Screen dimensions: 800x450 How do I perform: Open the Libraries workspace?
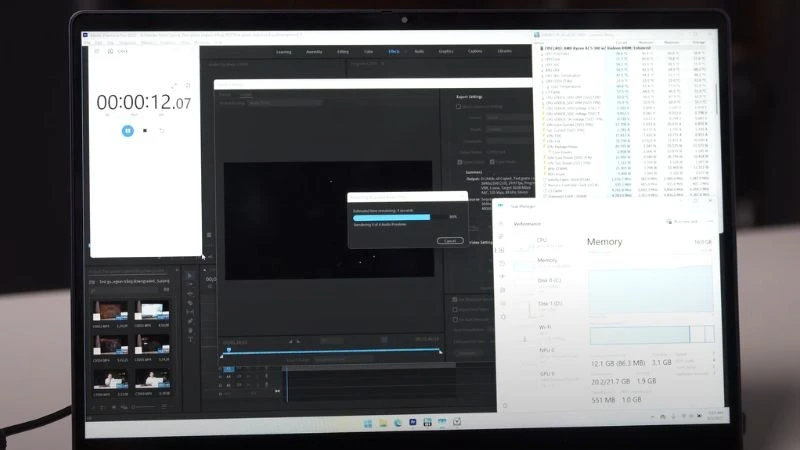(505, 52)
